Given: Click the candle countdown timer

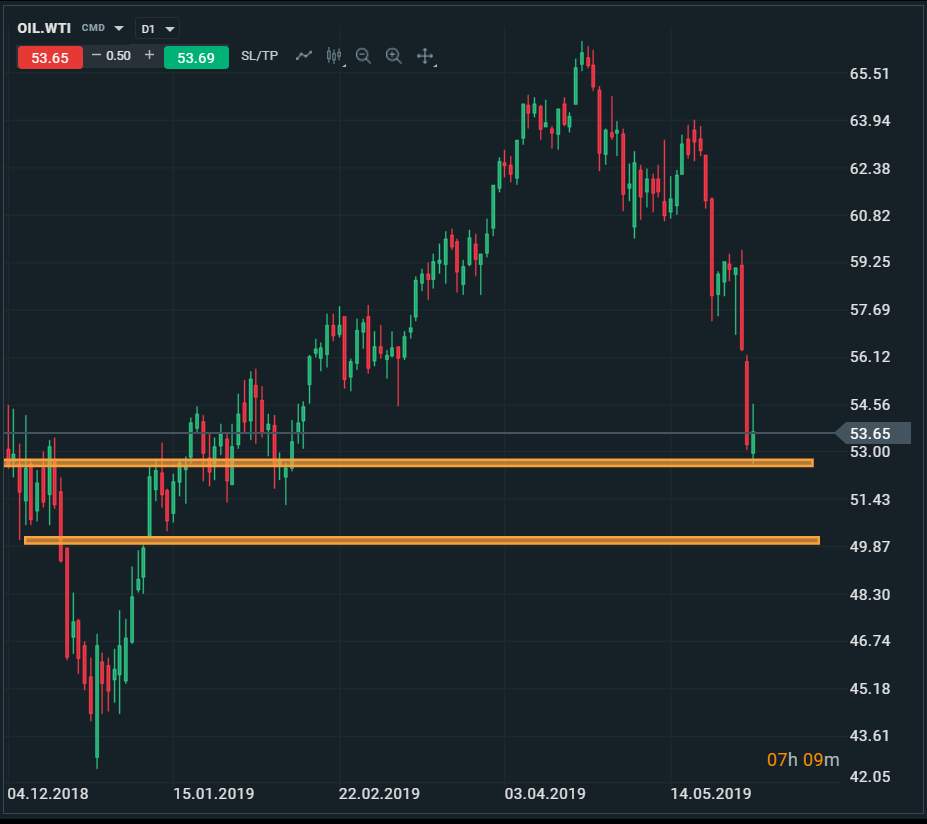Looking at the screenshot, I should (x=802, y=760).
